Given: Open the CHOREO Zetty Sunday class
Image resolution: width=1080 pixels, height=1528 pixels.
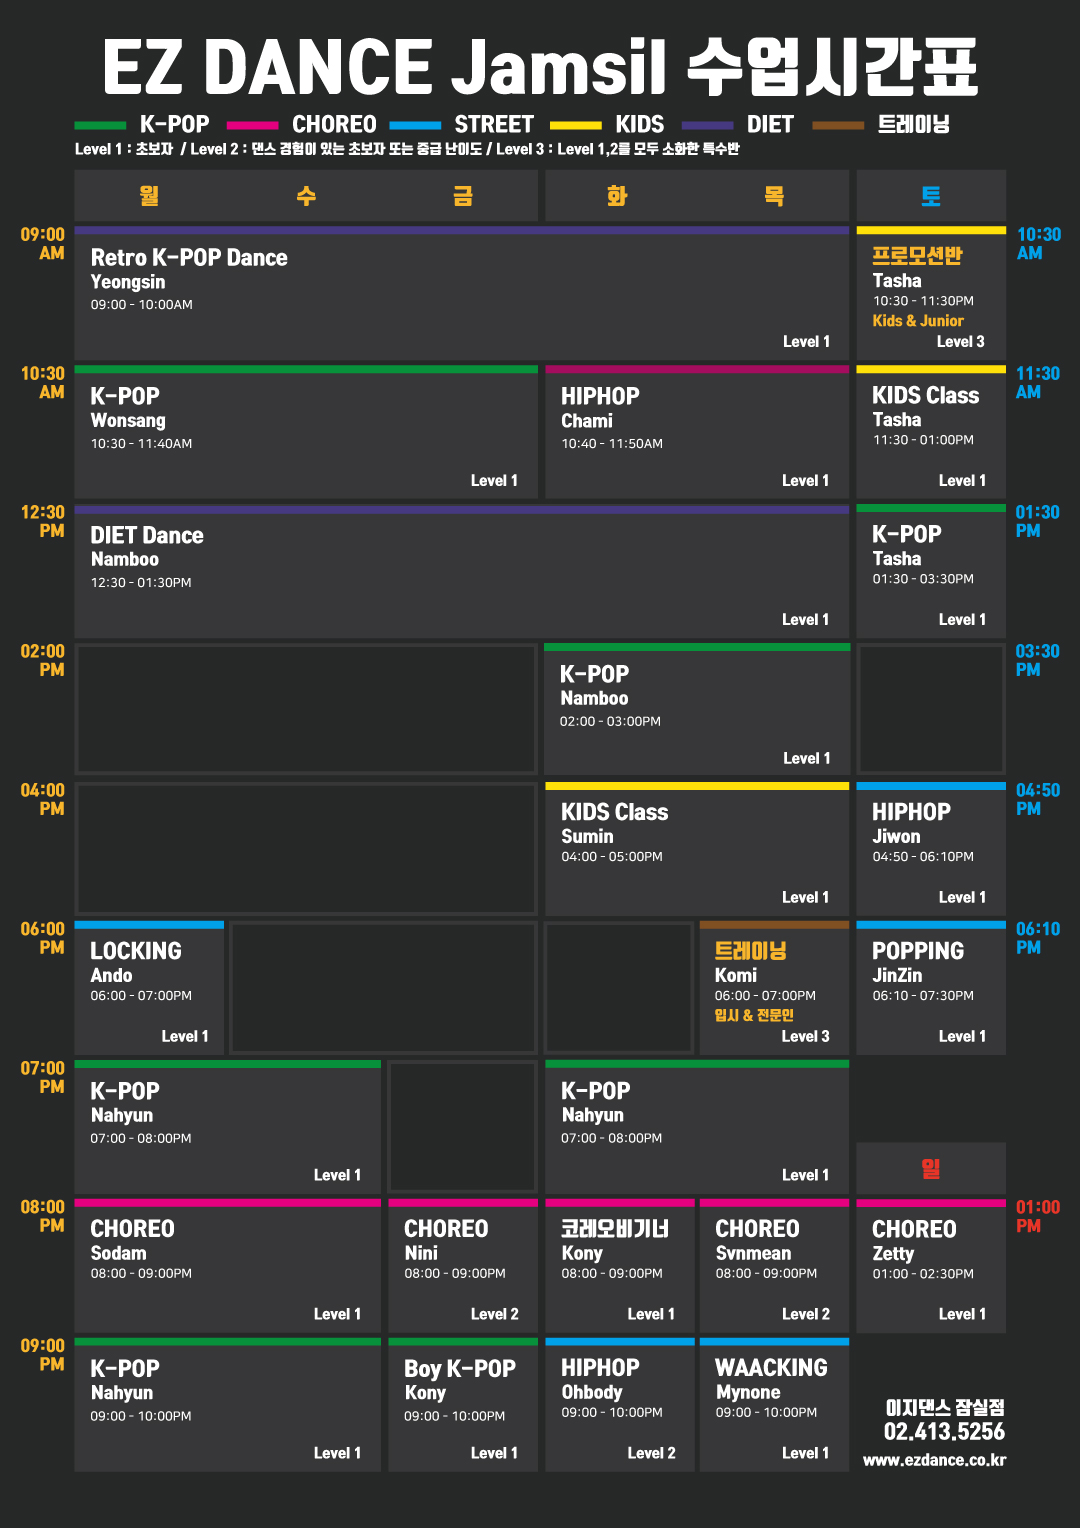Looking at the screenshot, I should 931,1268.
